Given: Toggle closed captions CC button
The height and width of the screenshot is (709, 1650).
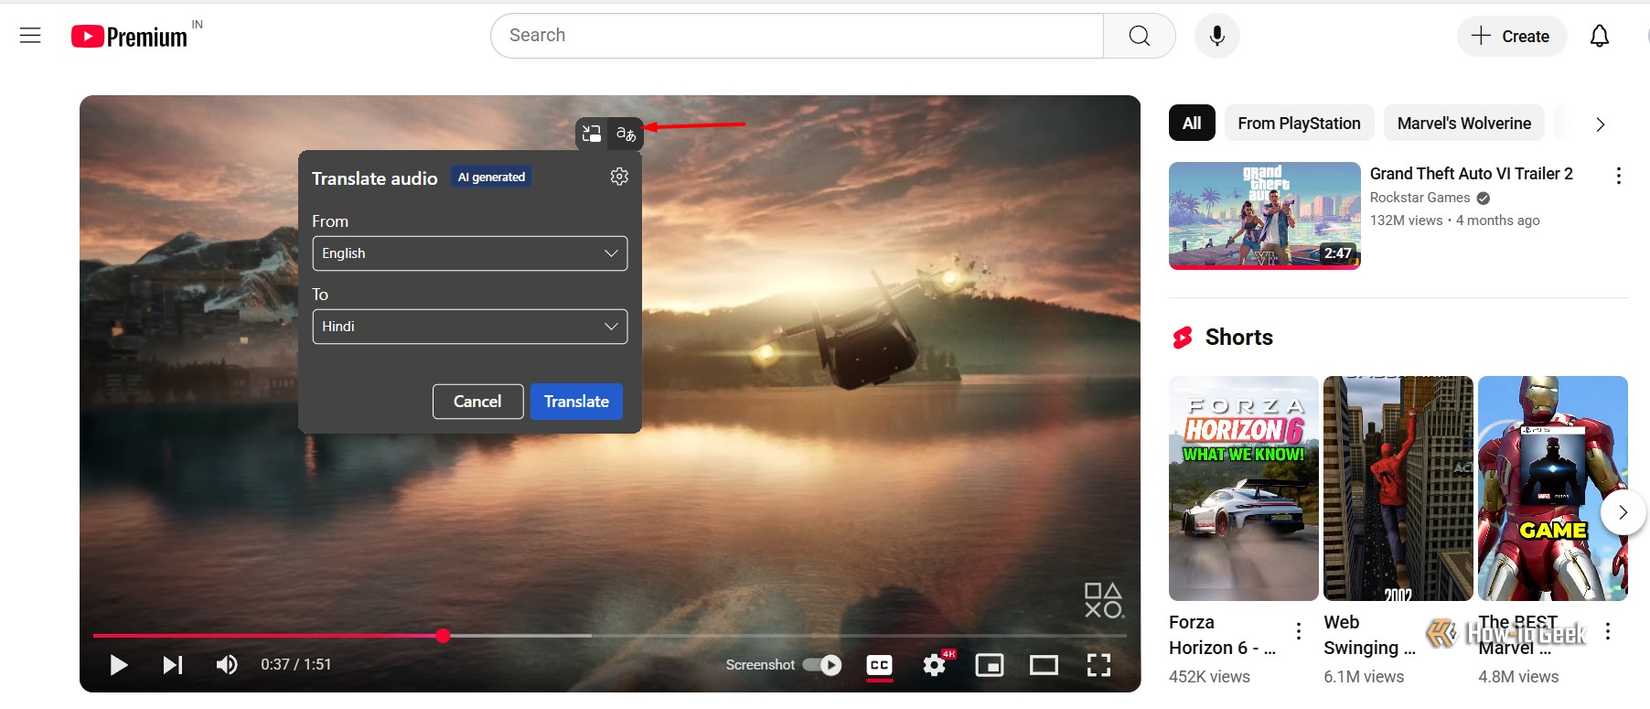Looking at the screenshot, I should [x=879, y=665].
